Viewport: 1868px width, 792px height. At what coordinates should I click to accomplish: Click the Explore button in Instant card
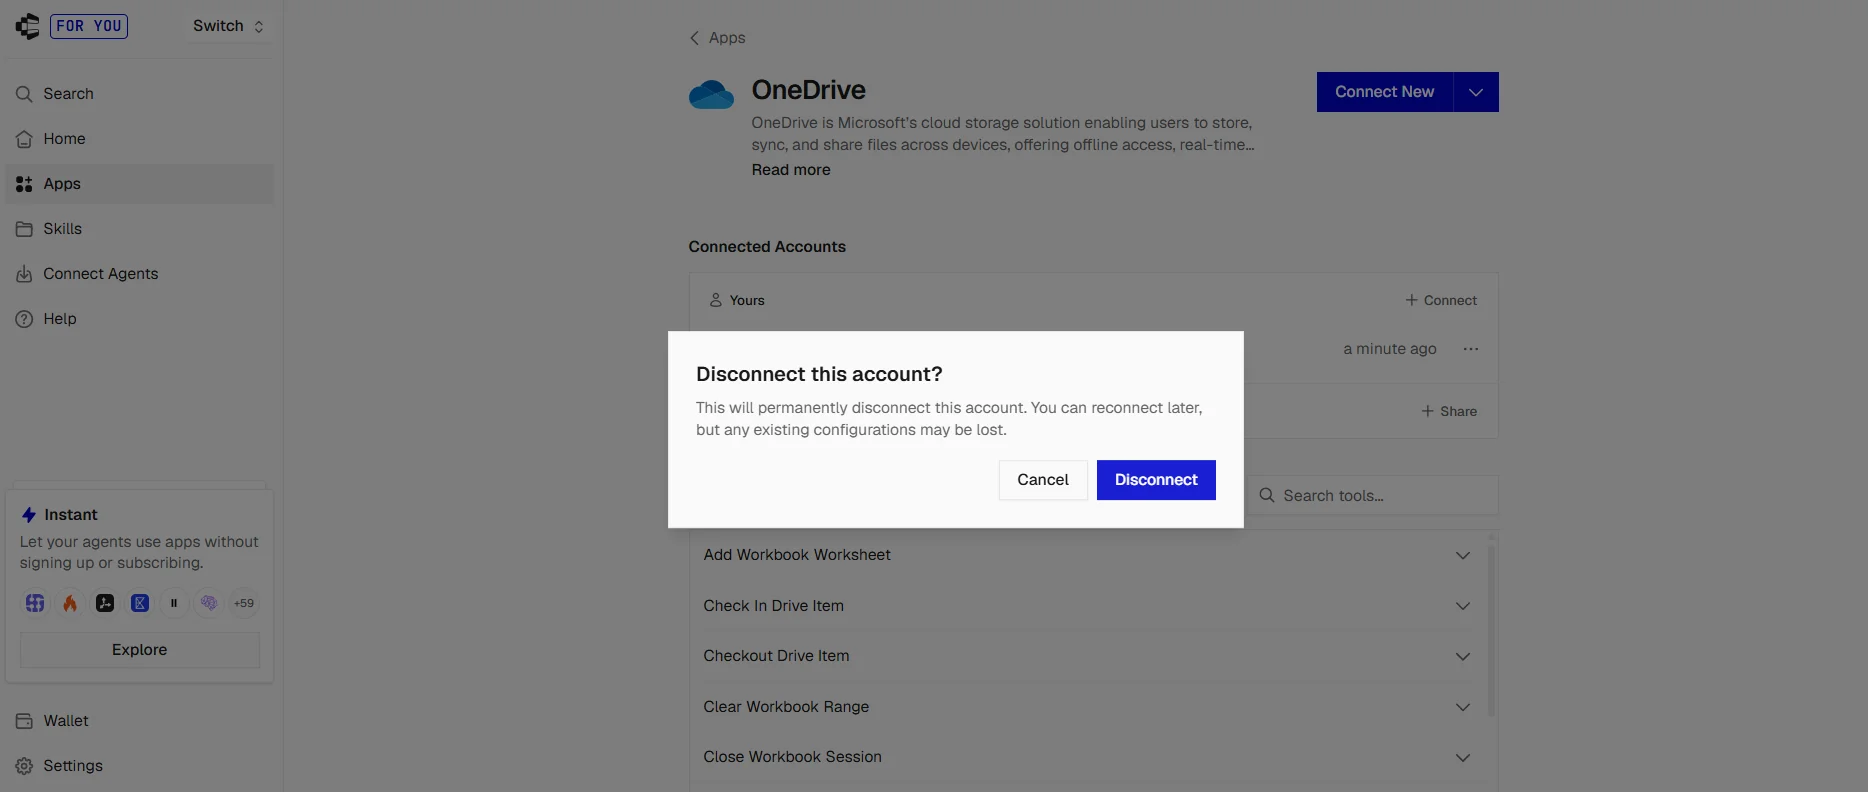click(140, 650)
